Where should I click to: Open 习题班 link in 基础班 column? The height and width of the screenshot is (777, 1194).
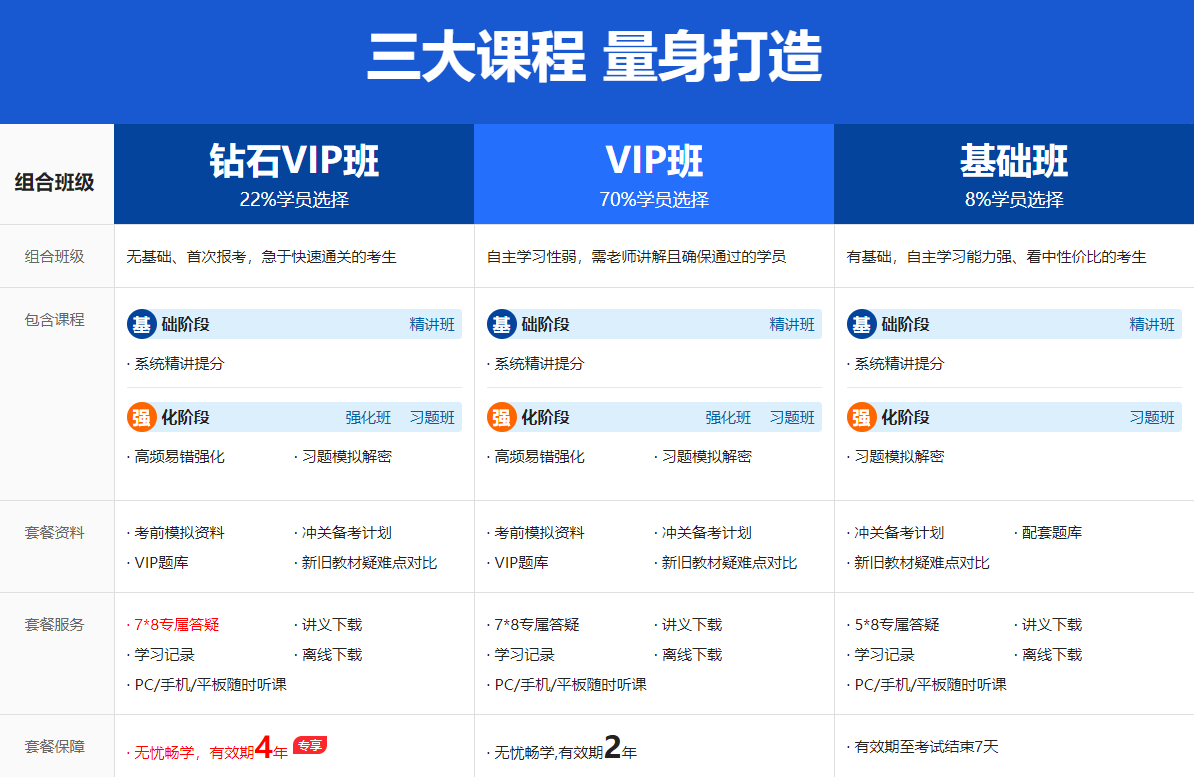click(1152, 417)
